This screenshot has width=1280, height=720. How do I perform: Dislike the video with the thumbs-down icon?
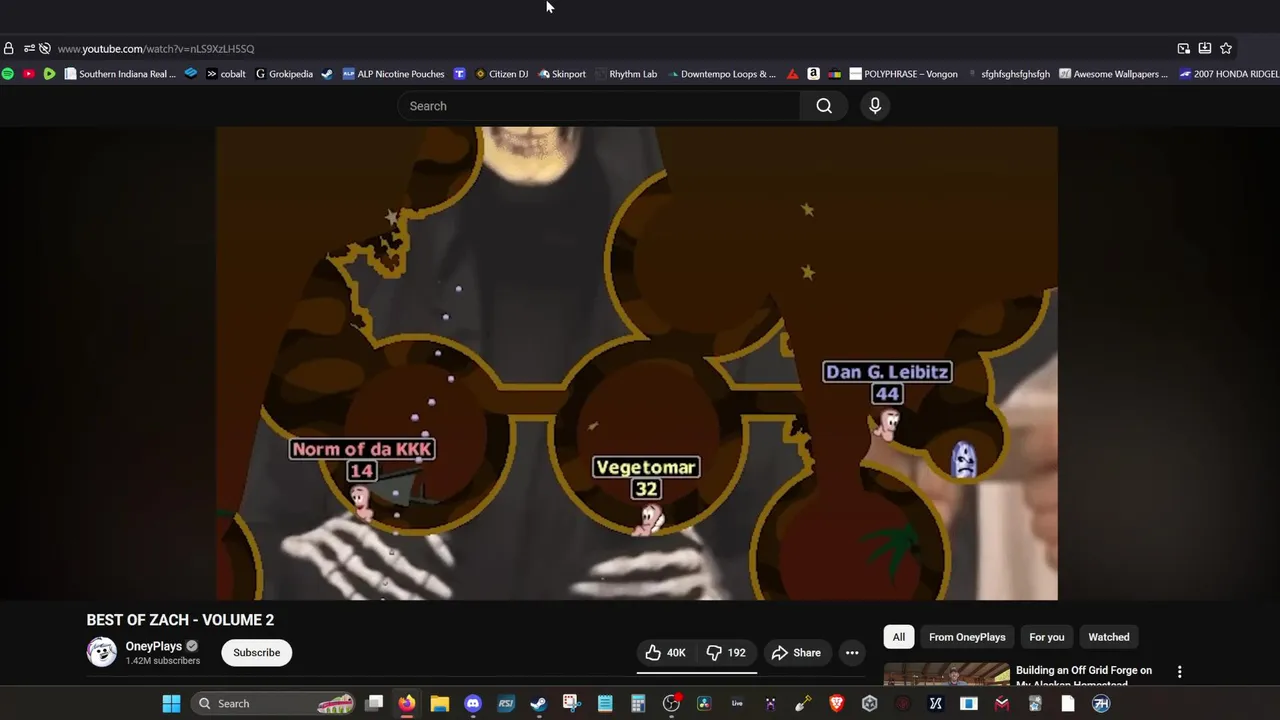pos(727,653)
